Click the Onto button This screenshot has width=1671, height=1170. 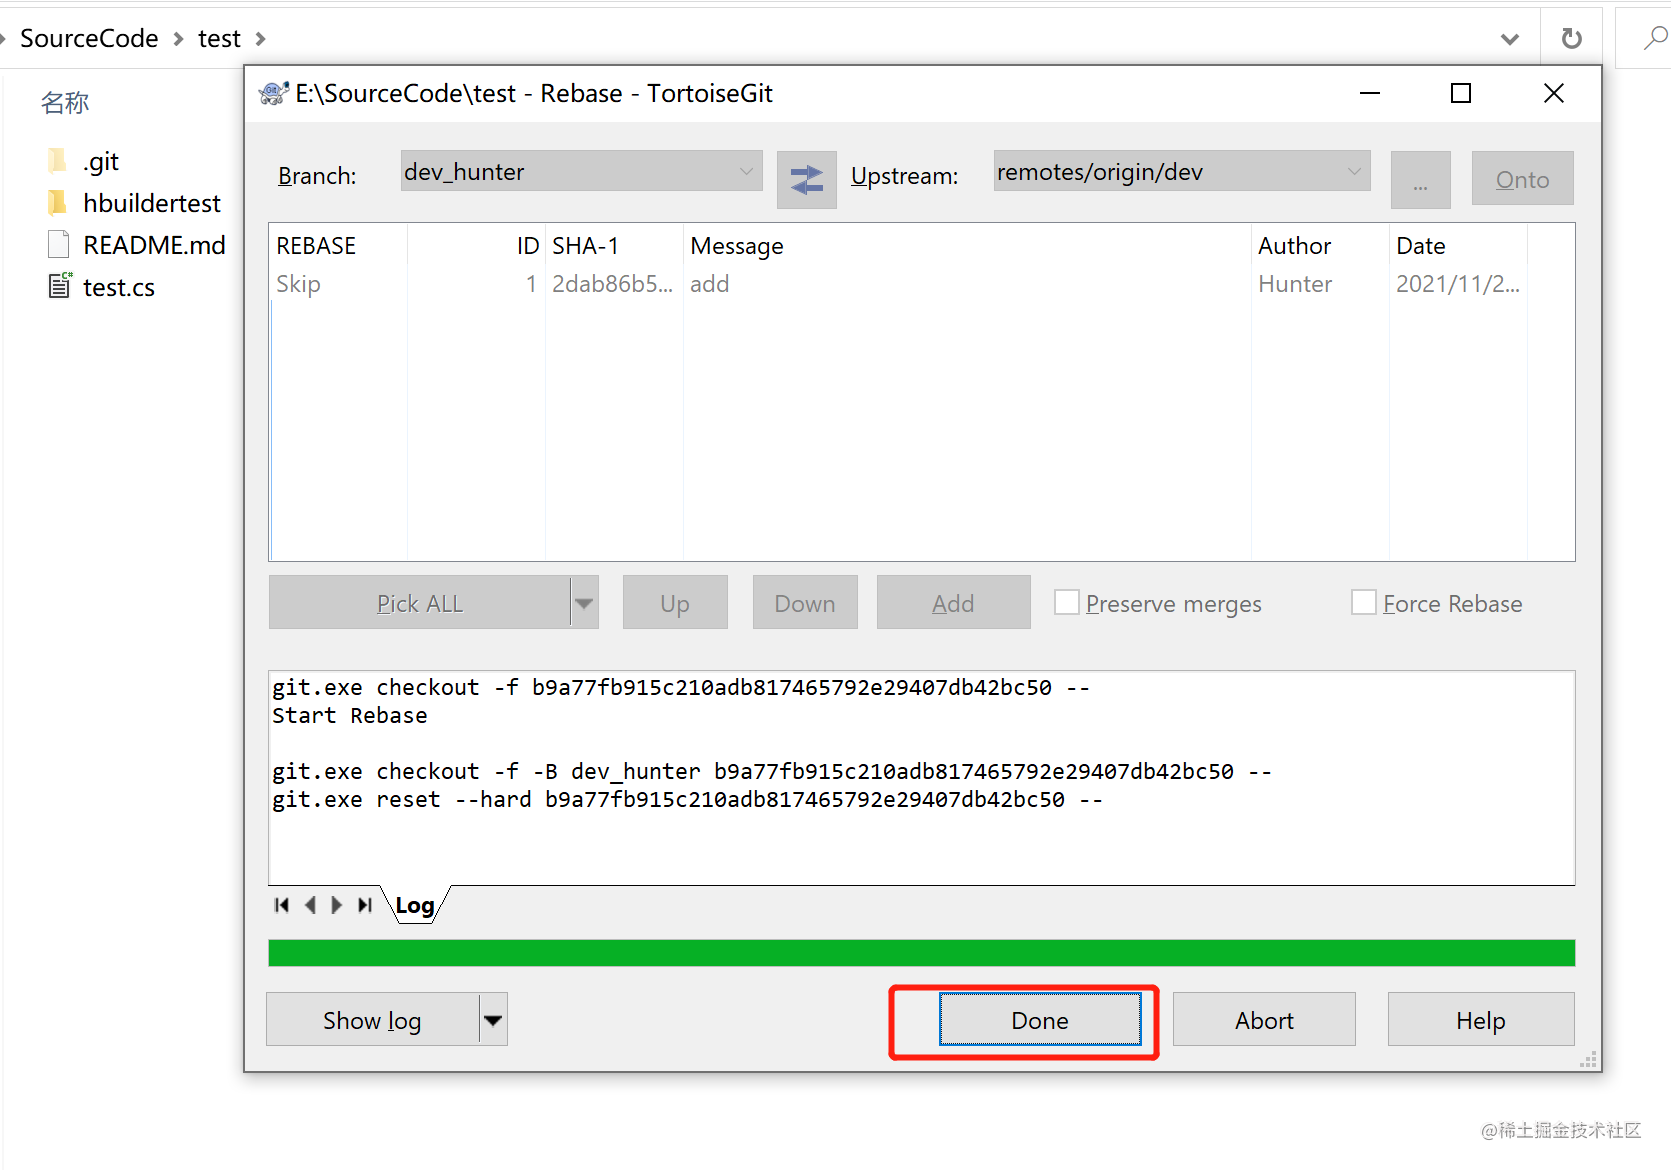click(1522, 179)
